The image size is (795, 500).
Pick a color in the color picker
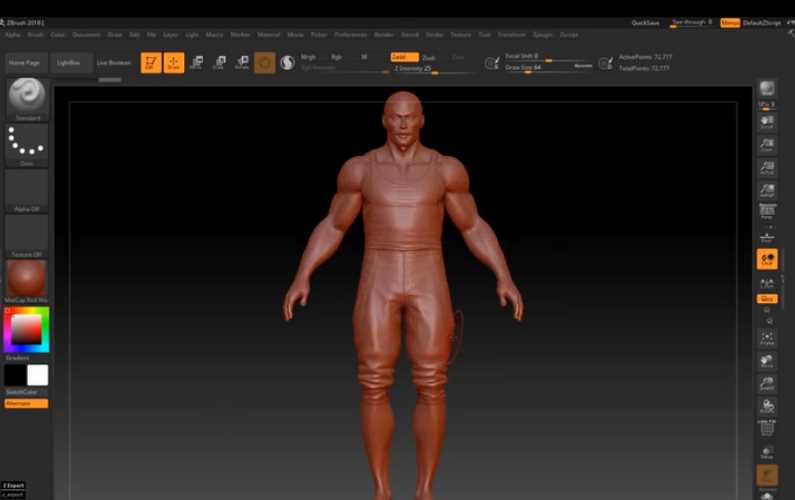26,330
